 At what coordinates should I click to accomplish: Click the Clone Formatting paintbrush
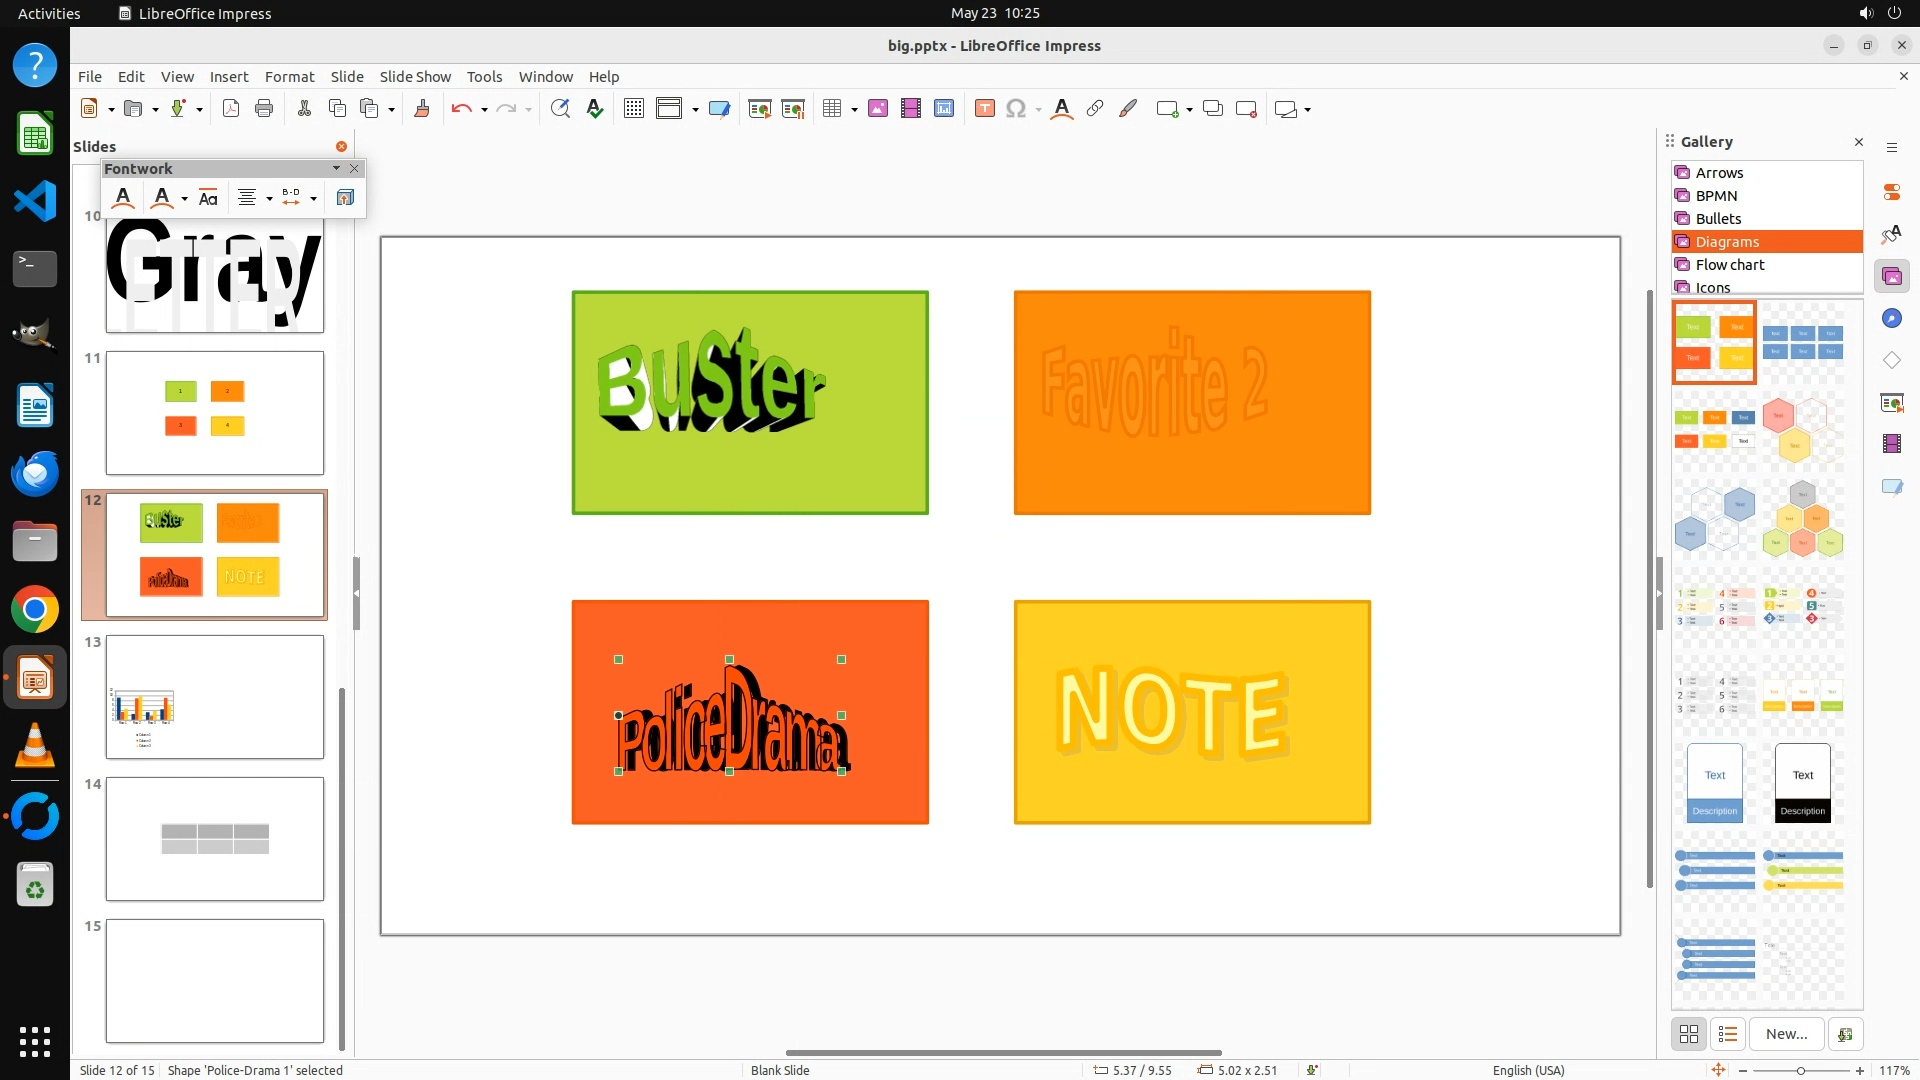click(422, 109)
